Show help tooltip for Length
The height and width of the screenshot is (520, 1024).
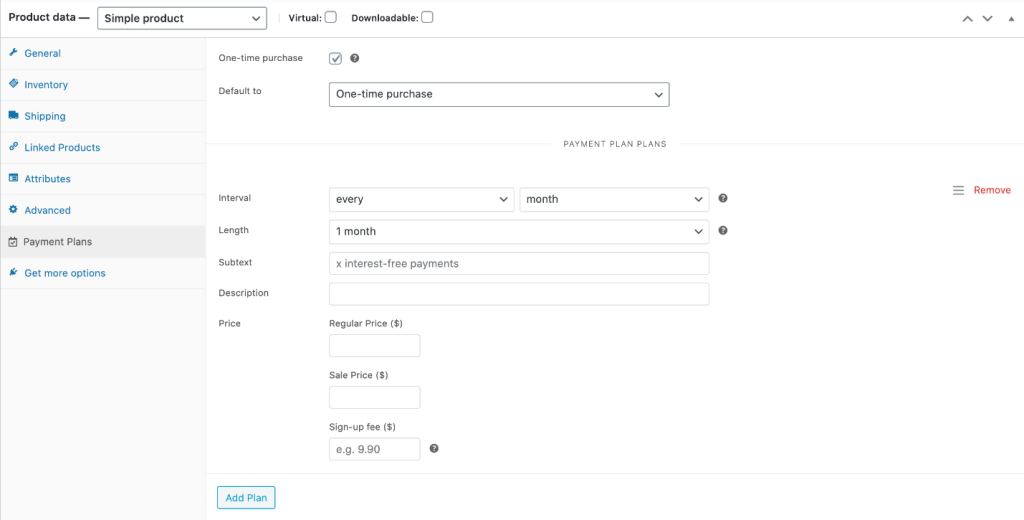[723, 230]
